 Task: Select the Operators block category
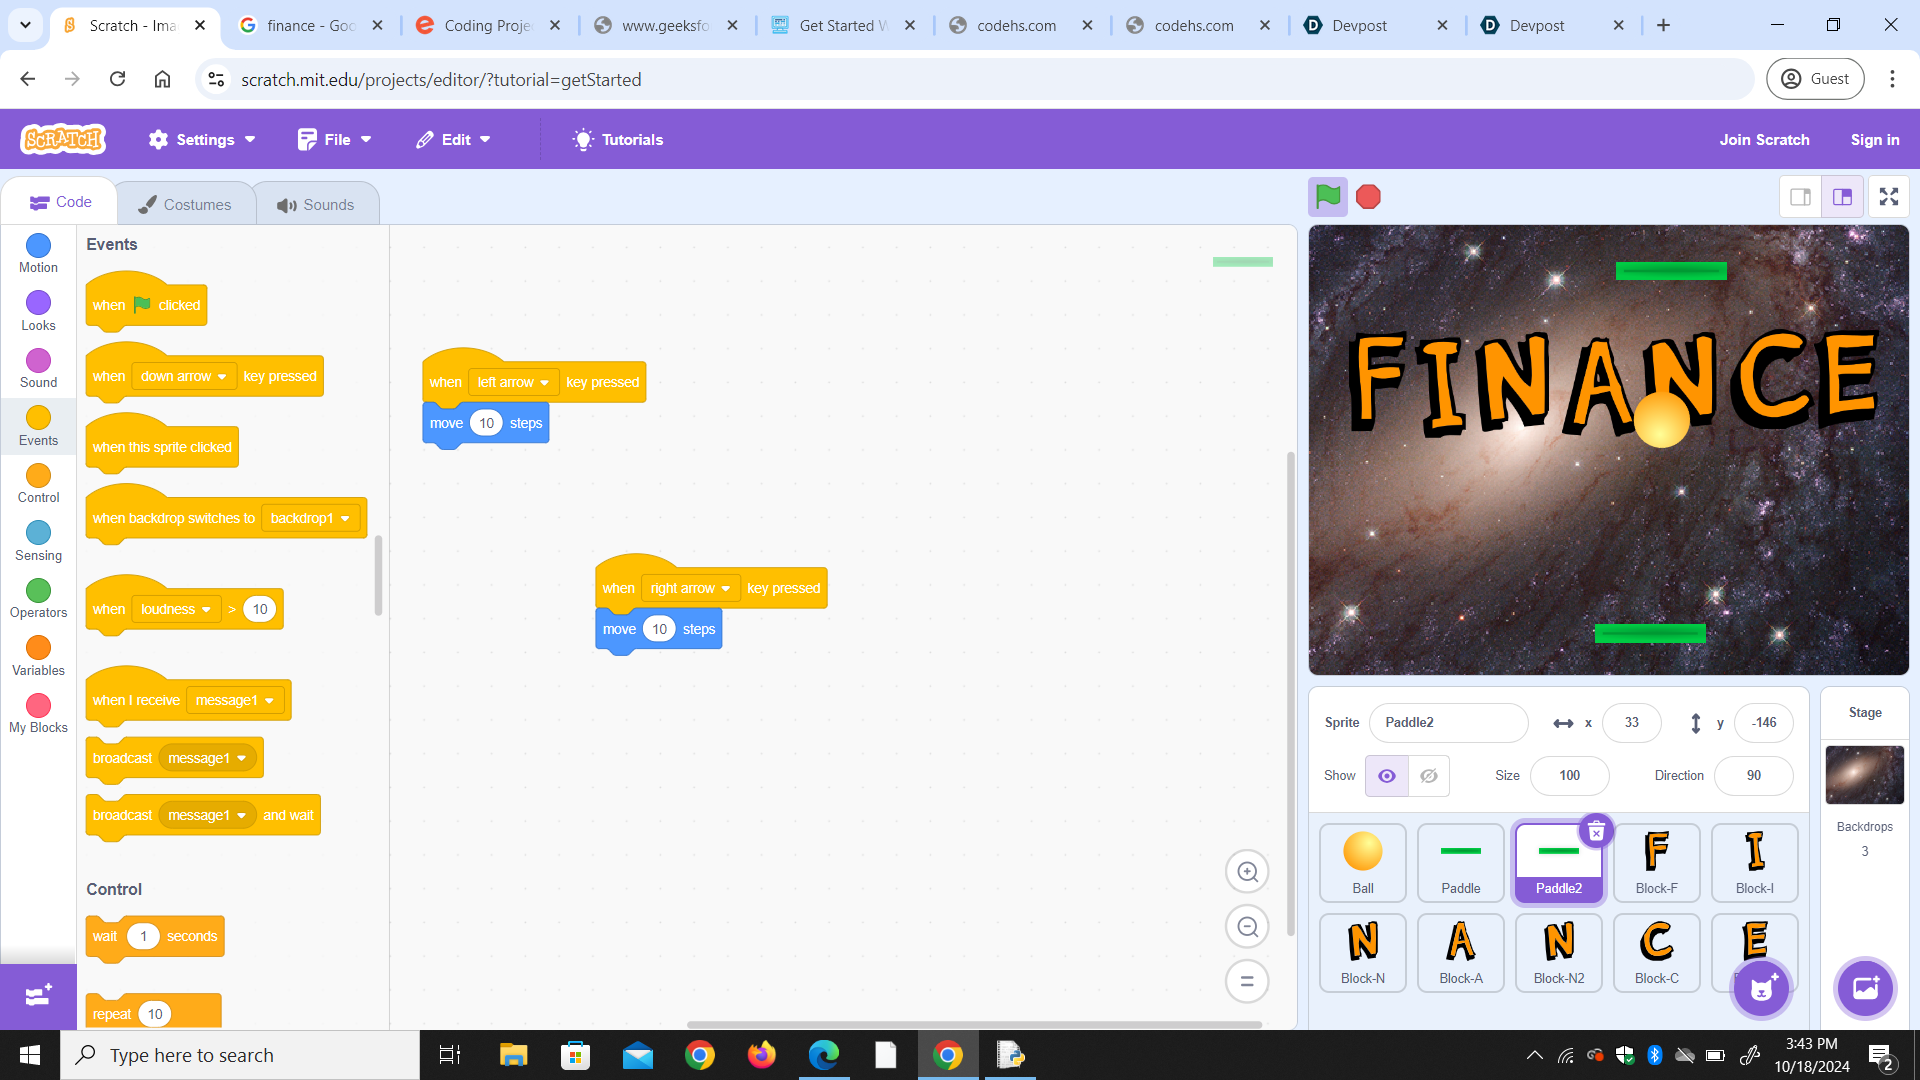(x=38, y=598)
